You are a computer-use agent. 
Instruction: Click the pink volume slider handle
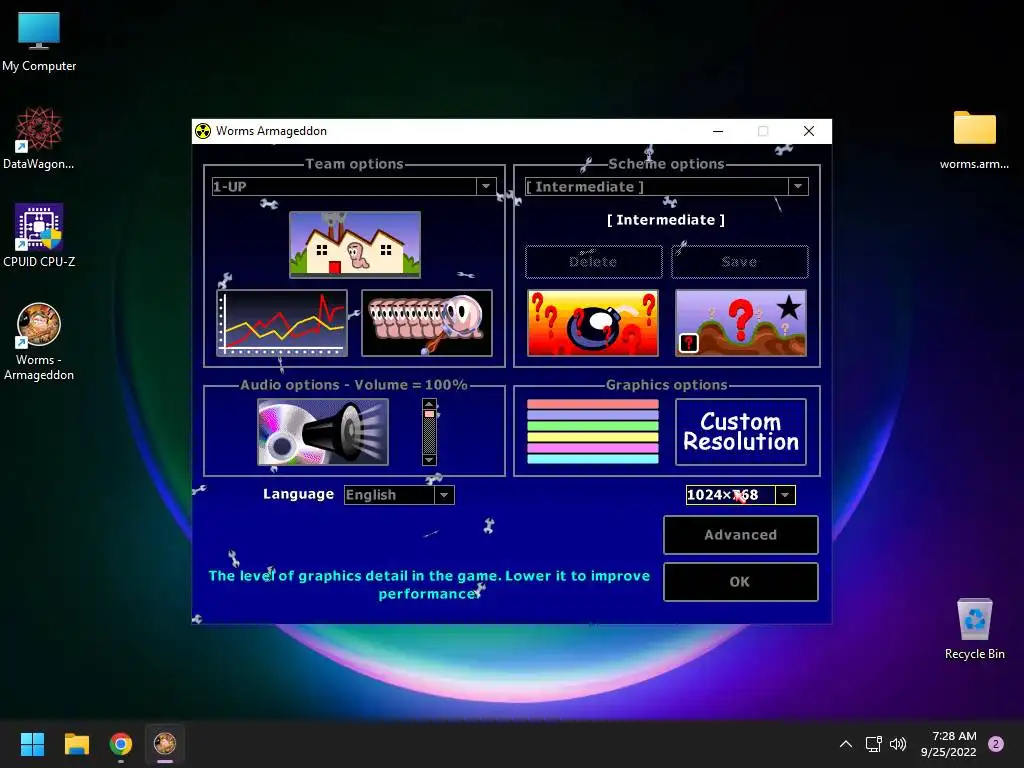point(429,414)
